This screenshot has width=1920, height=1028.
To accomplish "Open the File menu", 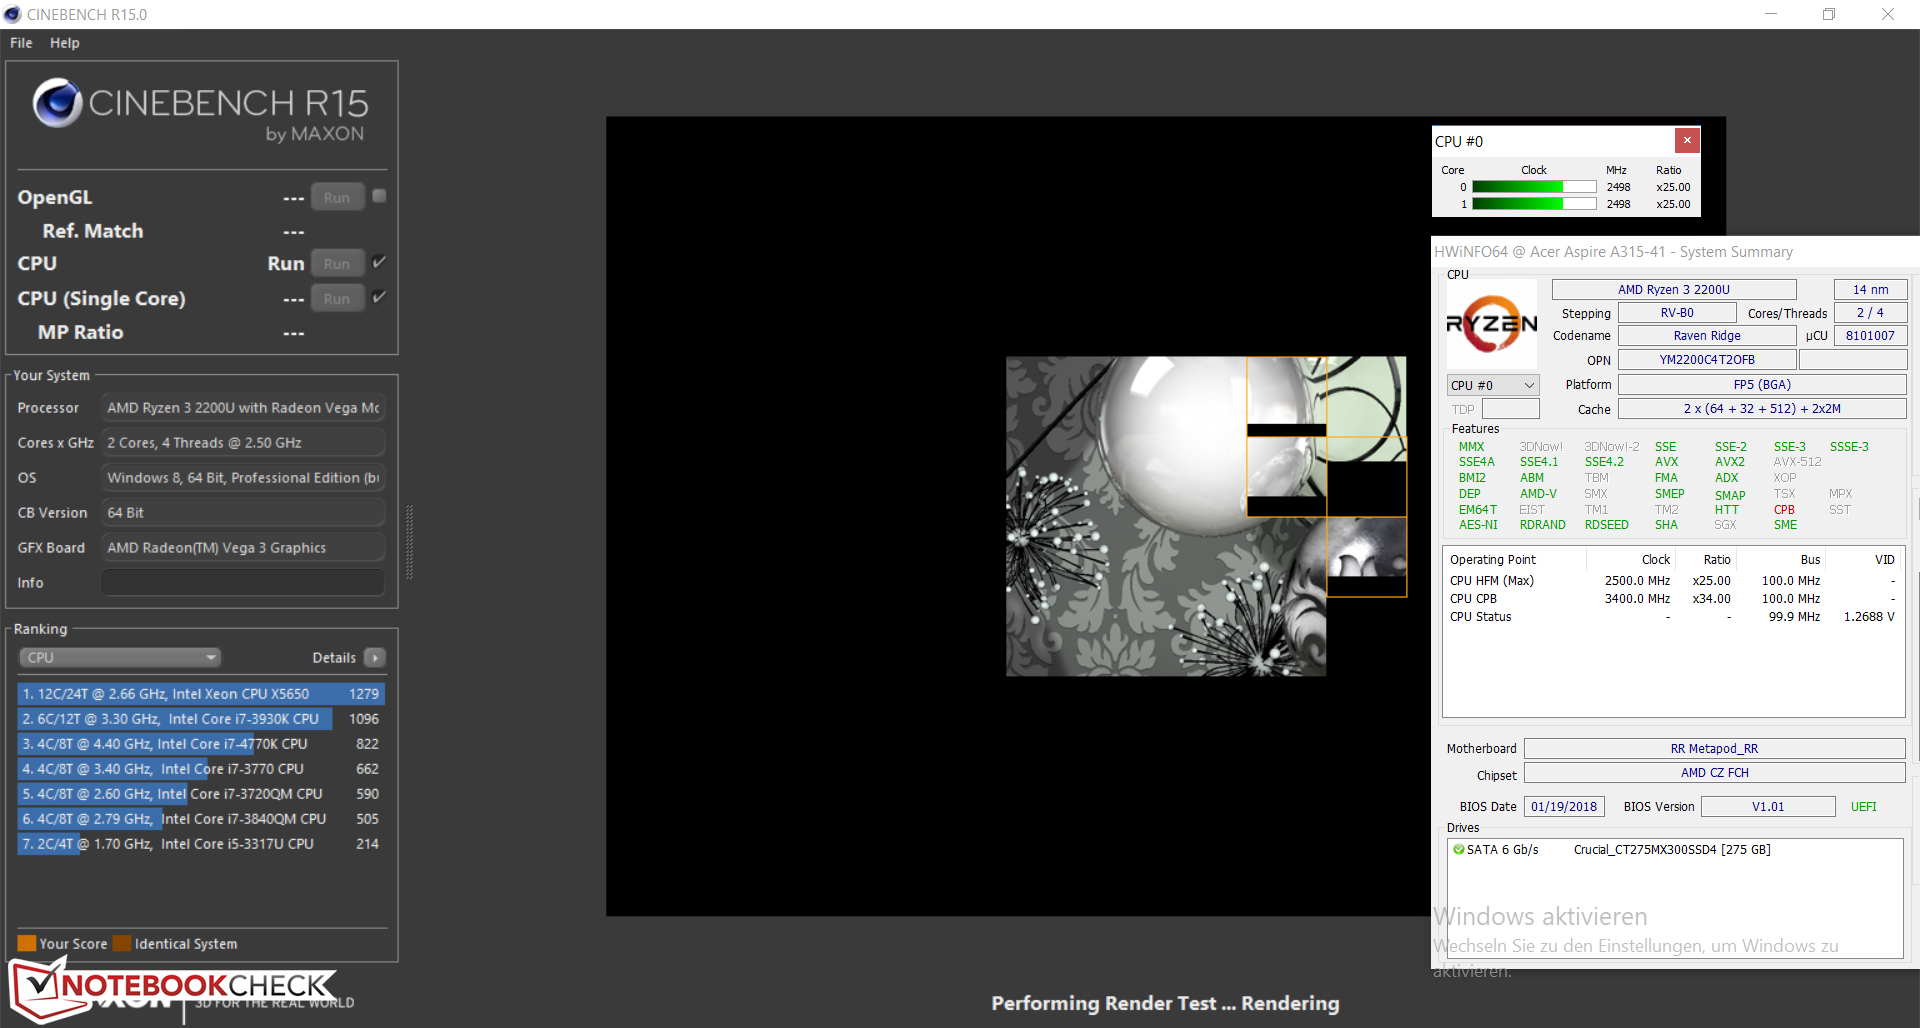I will pos(21,43).
